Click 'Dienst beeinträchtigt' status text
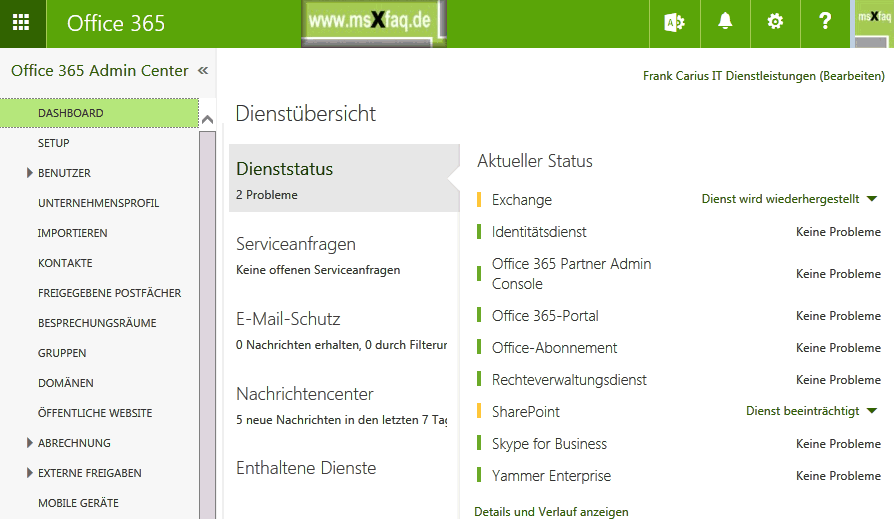This screenshot has width=894, height=519. pyautogui.click(x=802, y=411)
